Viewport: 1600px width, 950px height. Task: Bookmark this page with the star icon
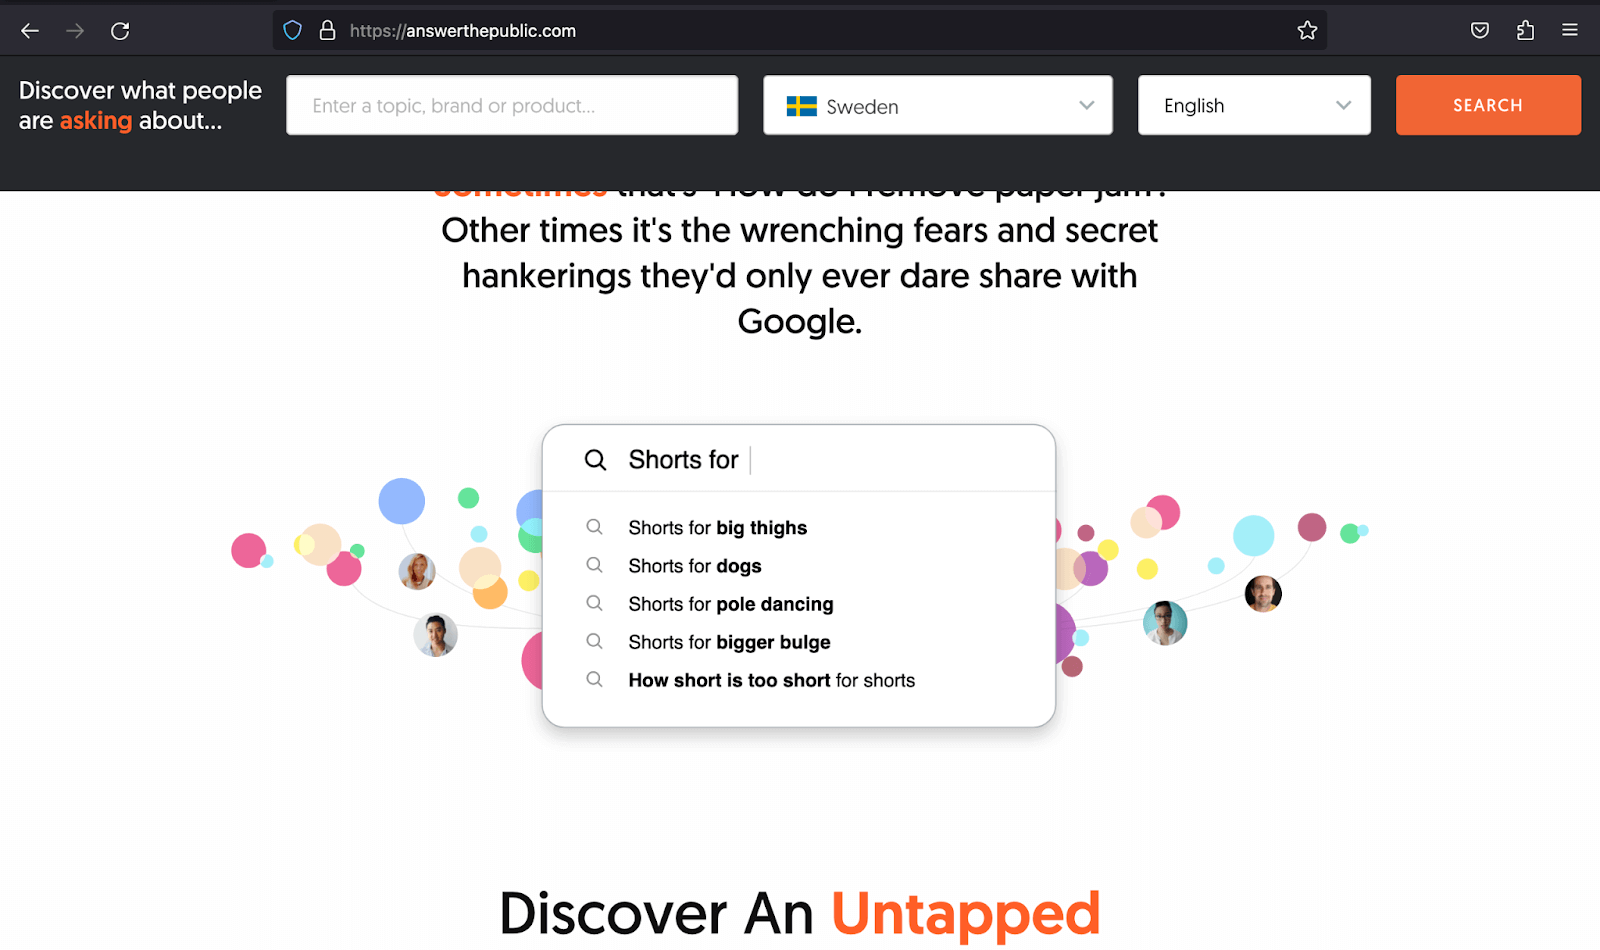(1307, 31)
